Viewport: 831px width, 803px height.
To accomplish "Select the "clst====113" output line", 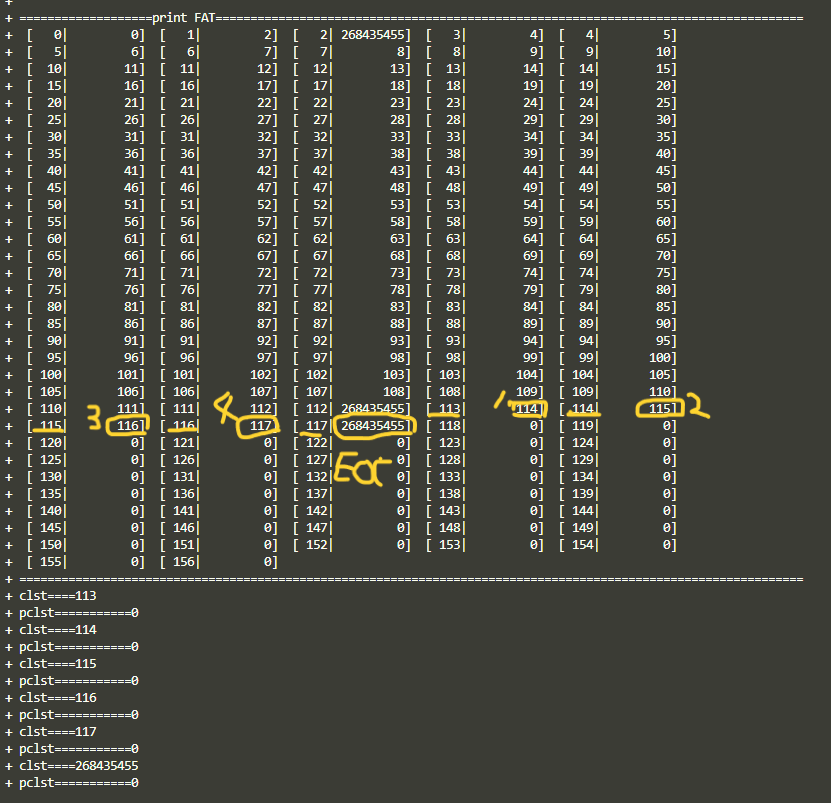I will [x=58, y=595].
